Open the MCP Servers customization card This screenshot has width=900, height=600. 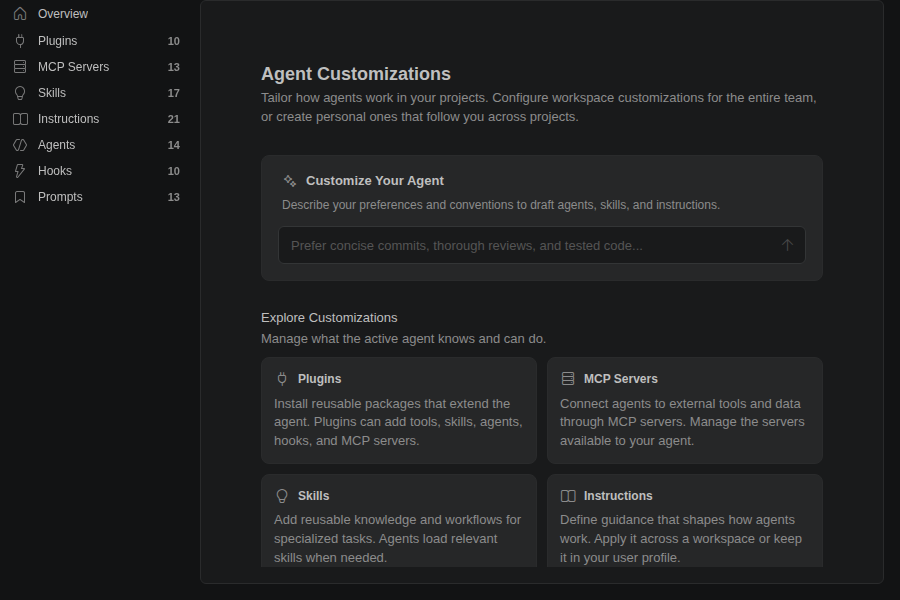[685, 411]
